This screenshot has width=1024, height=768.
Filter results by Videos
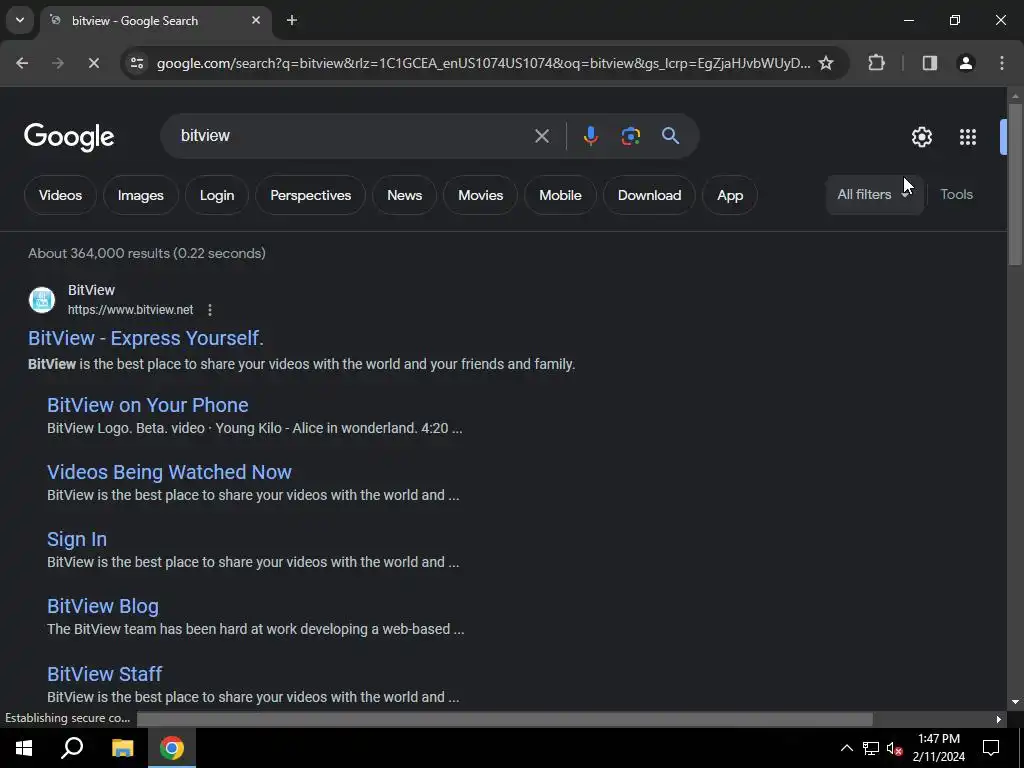60,195
